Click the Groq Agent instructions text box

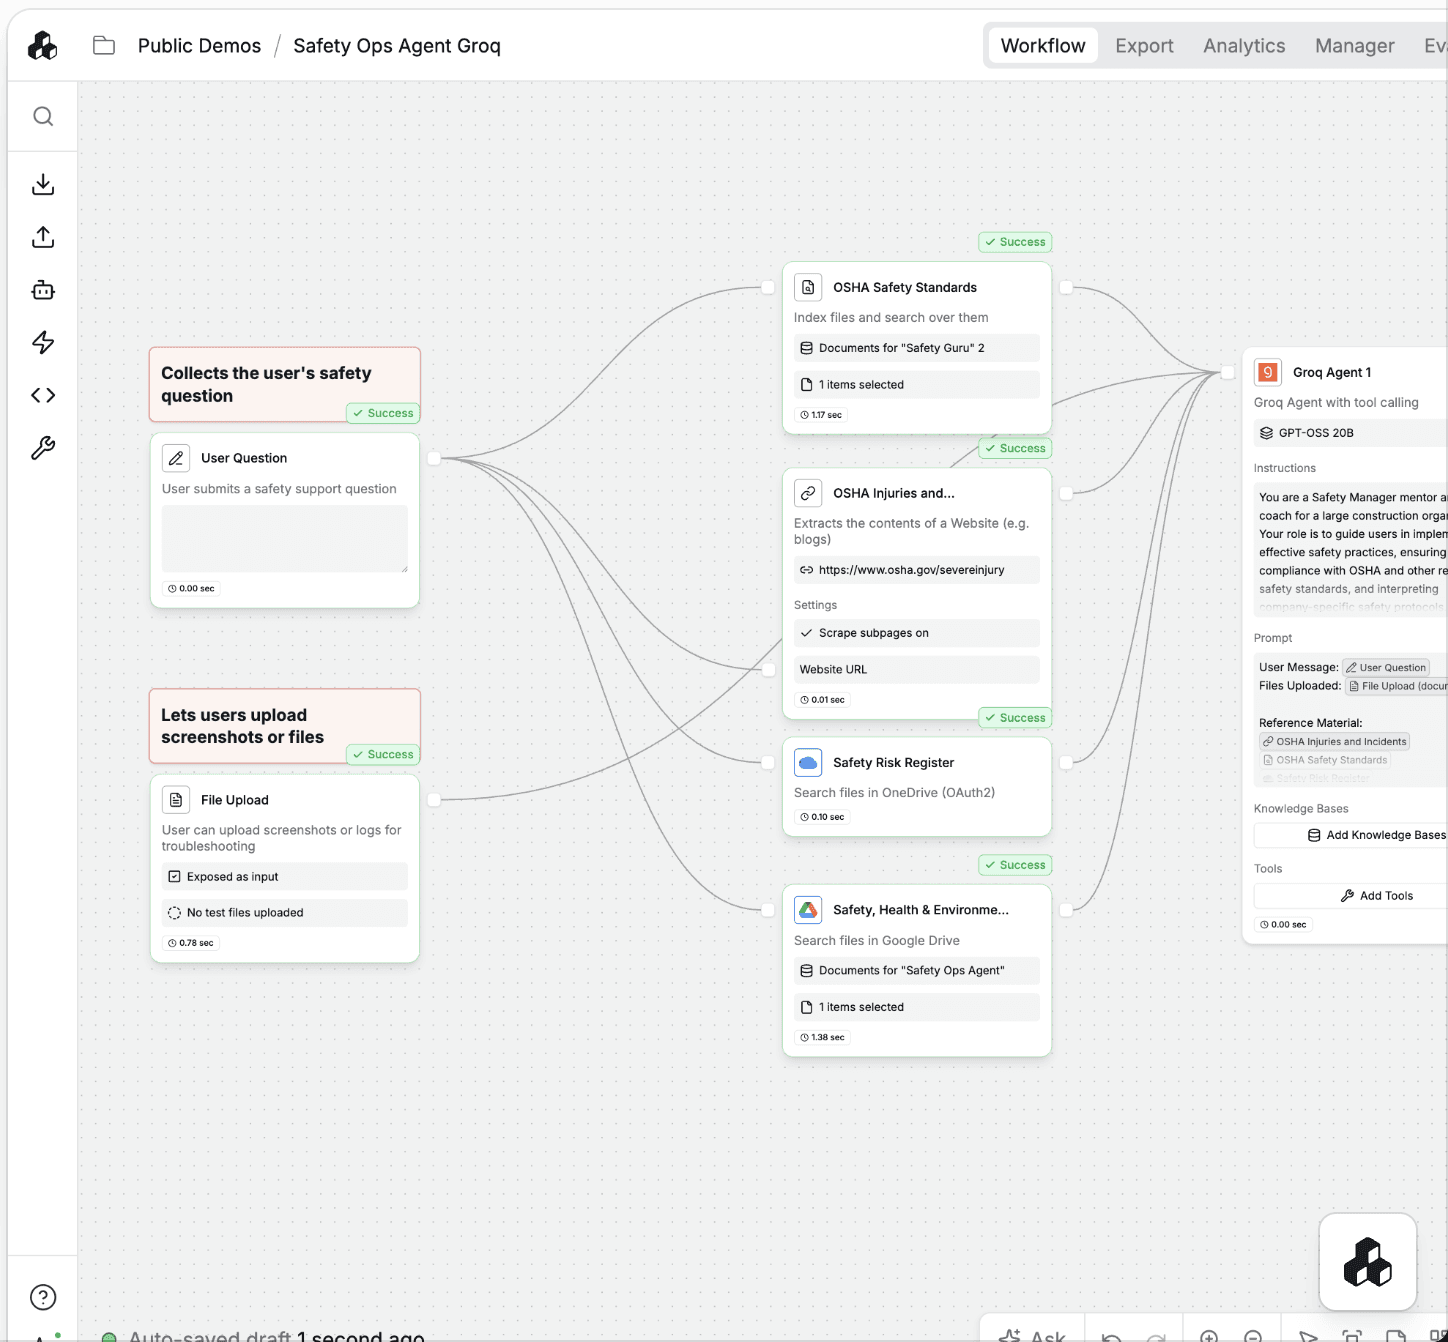1351,548
